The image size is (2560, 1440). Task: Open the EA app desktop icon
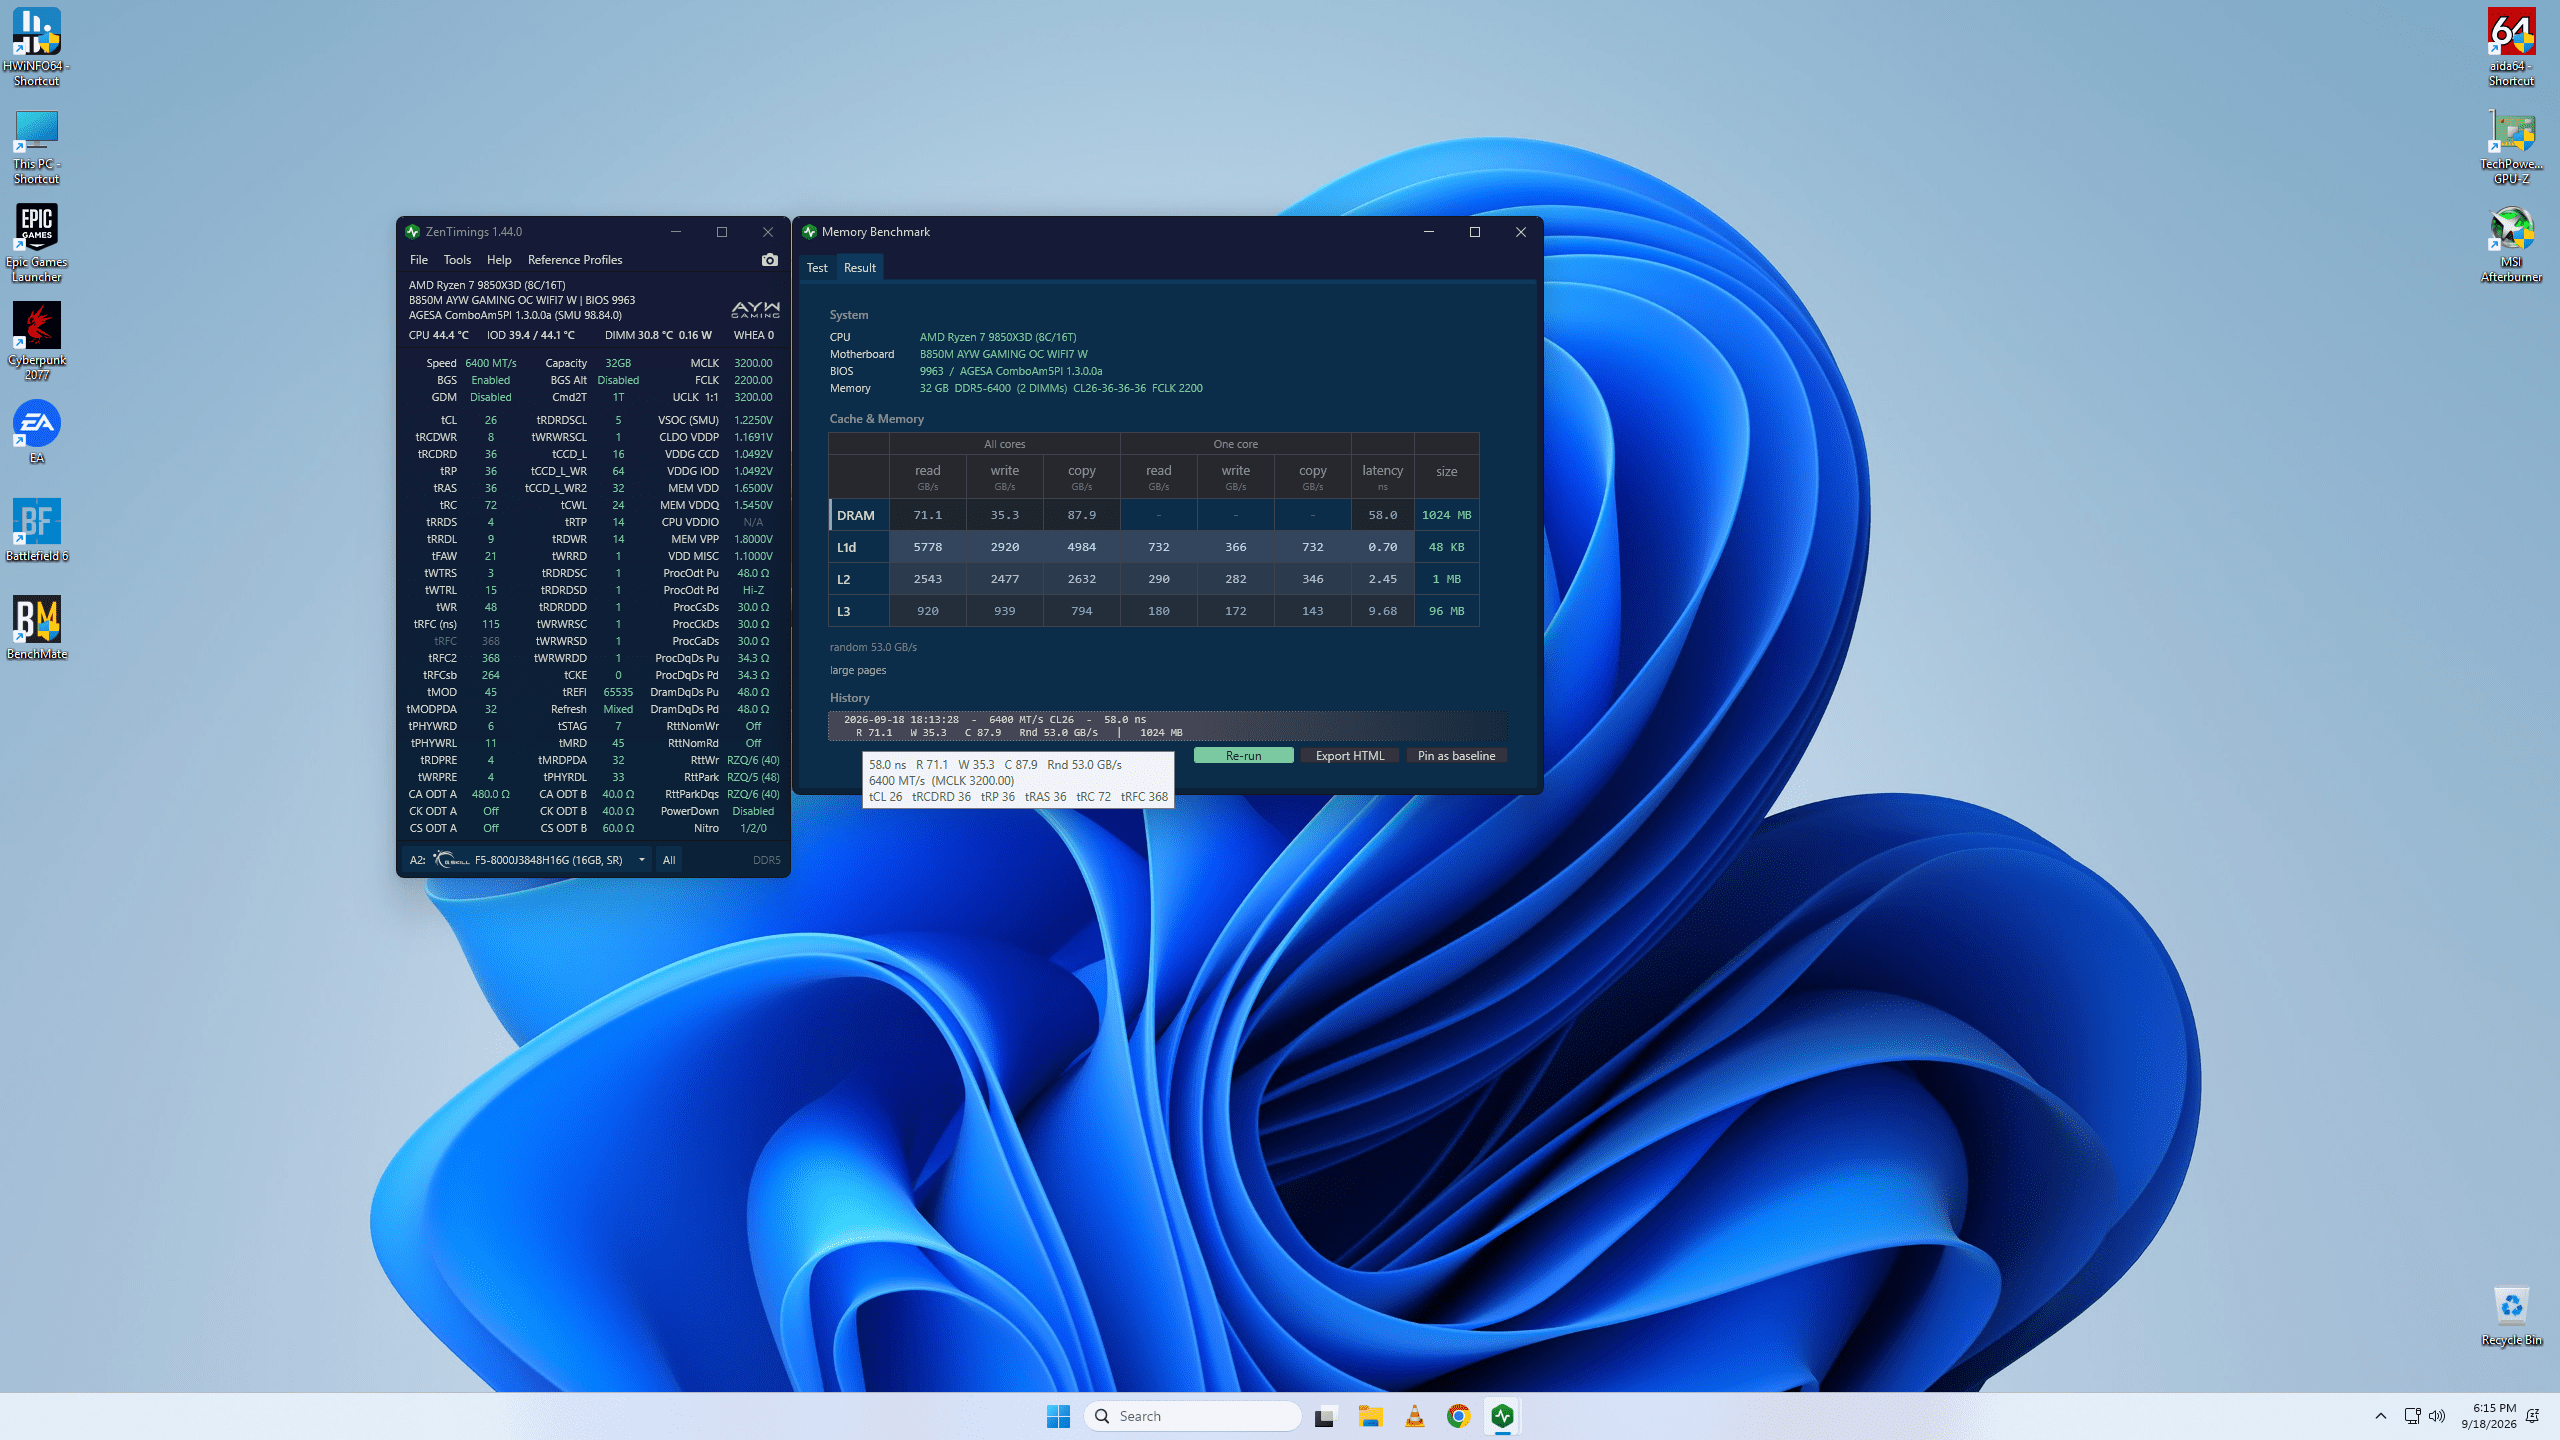click(x=36, y=432)
